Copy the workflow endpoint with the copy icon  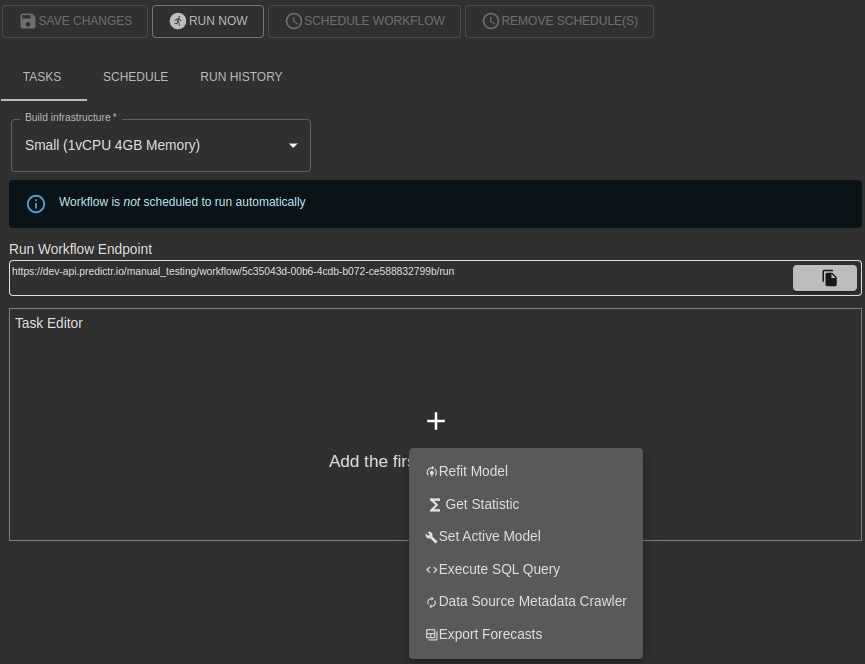coord(830,277)
